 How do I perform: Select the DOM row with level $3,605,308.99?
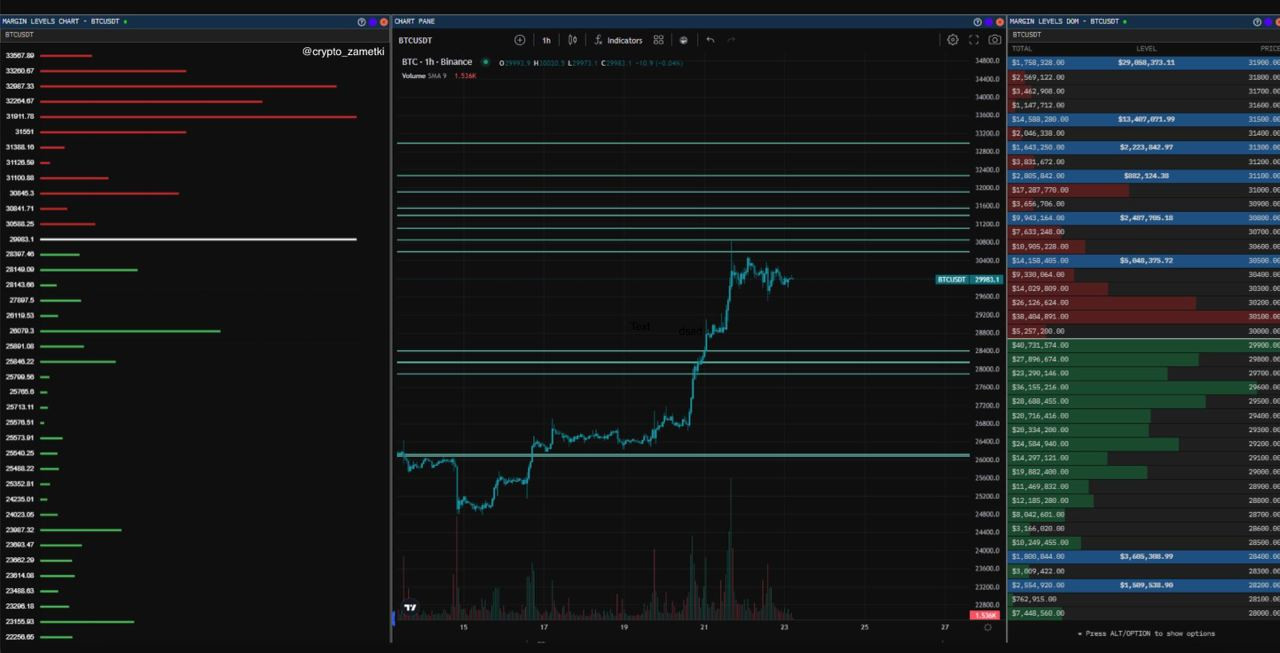(1144, 556)
